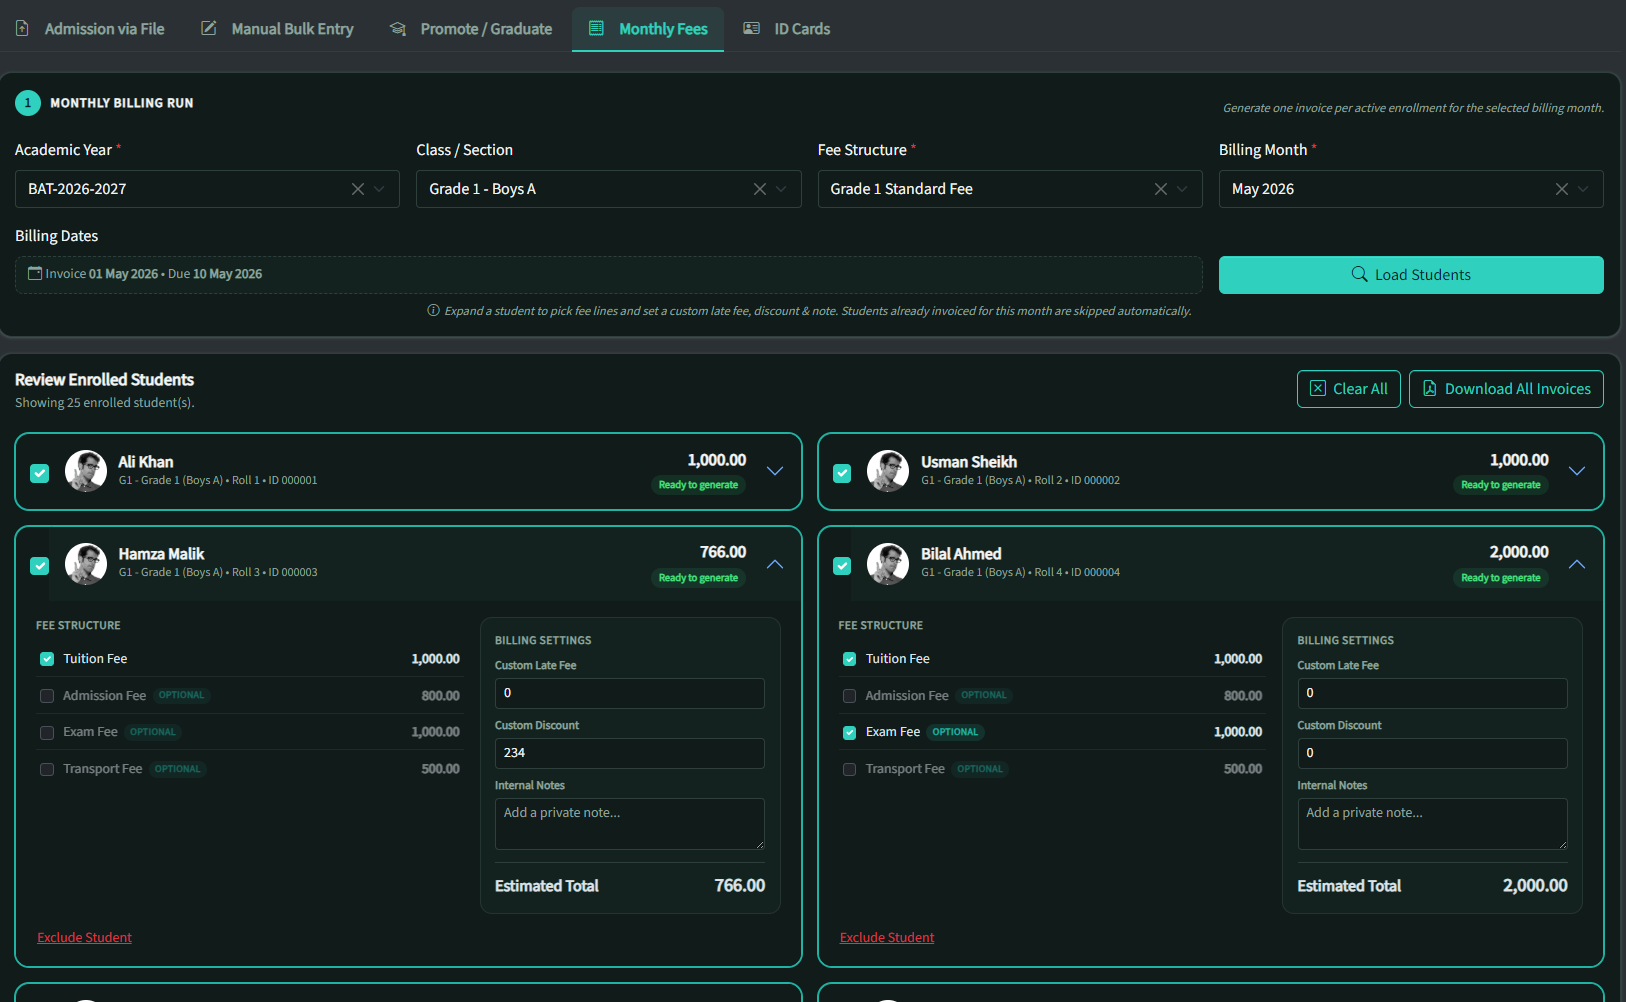Check Admission Fee for Bilal Ahmed
The image size is (1626, 1002).
click(850, 696)
